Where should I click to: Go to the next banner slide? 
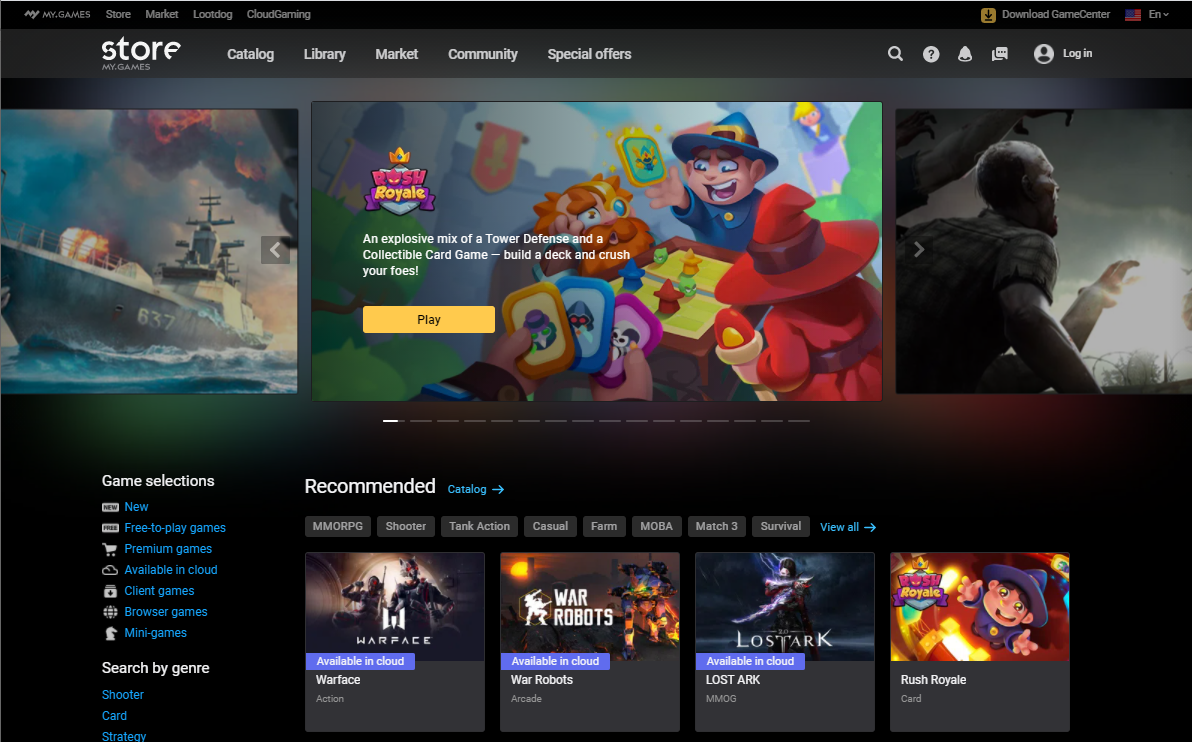click(919, 249)
